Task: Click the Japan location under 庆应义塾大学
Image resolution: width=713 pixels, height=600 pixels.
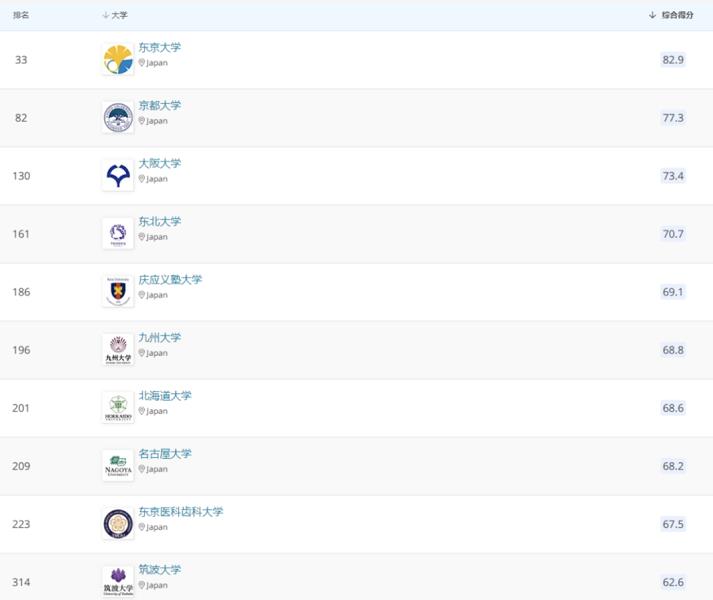Action: [153, 295]
